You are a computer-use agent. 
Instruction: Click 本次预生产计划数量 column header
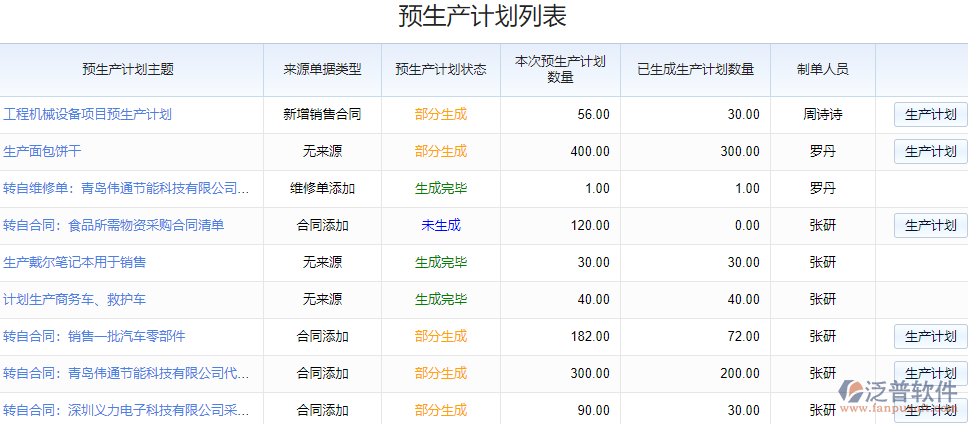point(561,69)
